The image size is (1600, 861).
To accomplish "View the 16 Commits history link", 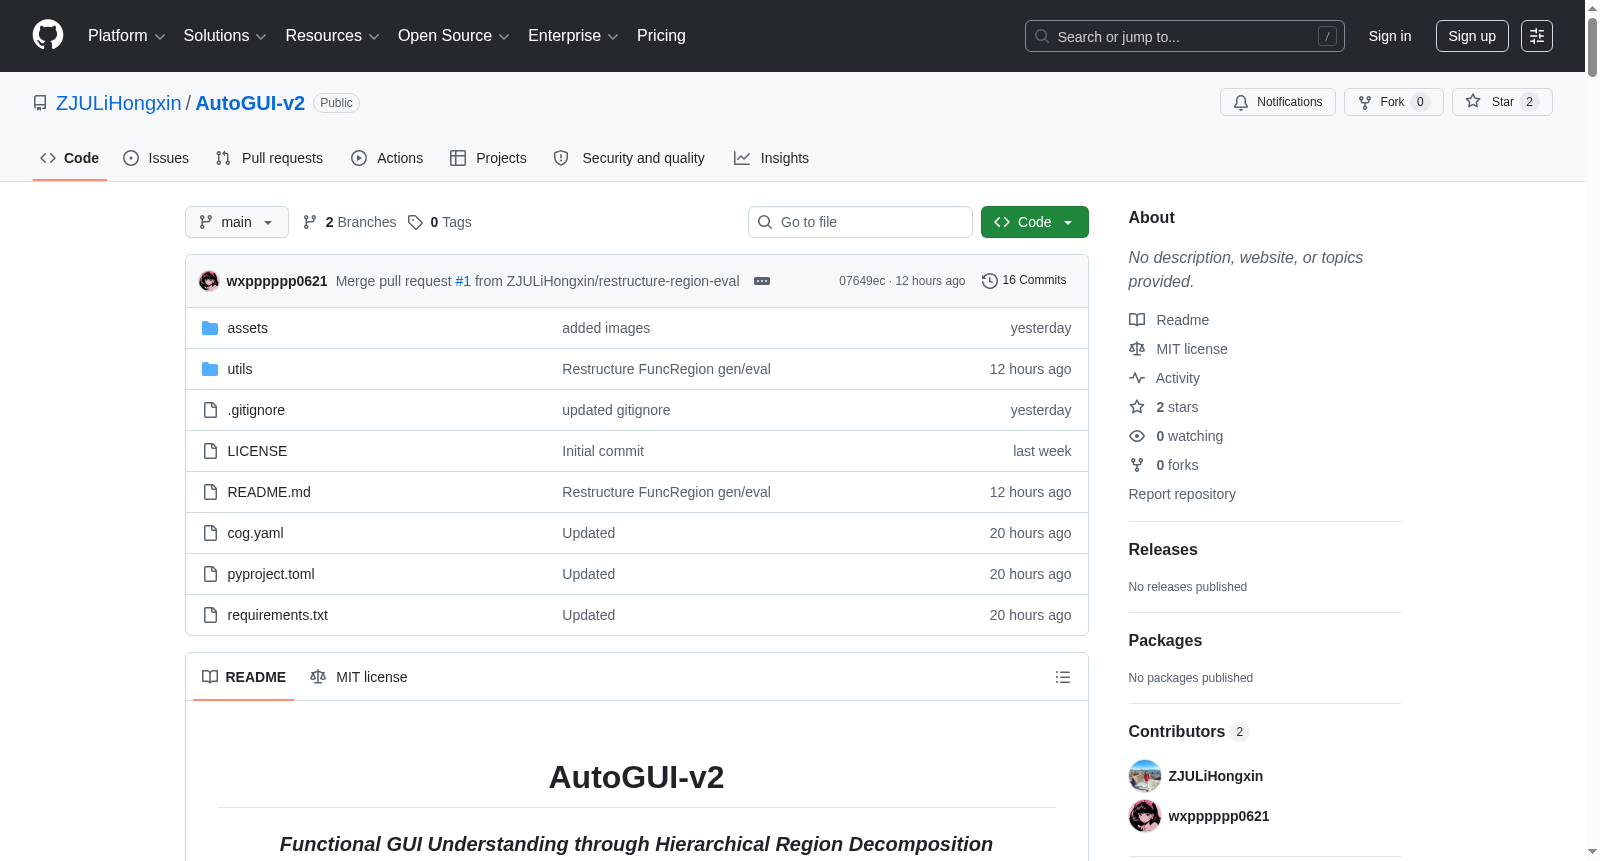I will click(1025, 281).
